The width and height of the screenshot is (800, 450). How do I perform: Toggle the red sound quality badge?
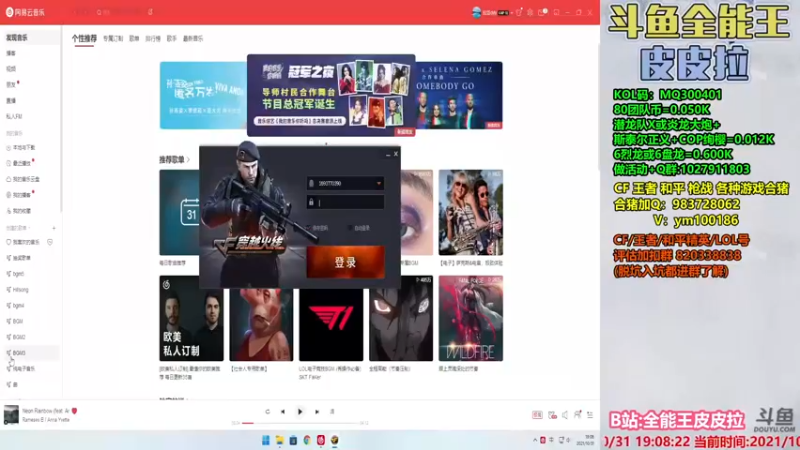pyautogui.click(x=537, y=415)
